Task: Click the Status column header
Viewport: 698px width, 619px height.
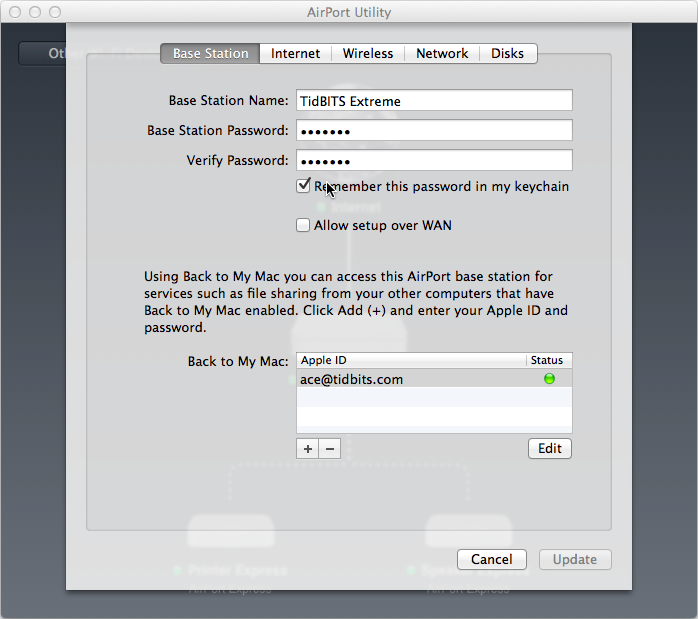Action: (x=549, y=360)
